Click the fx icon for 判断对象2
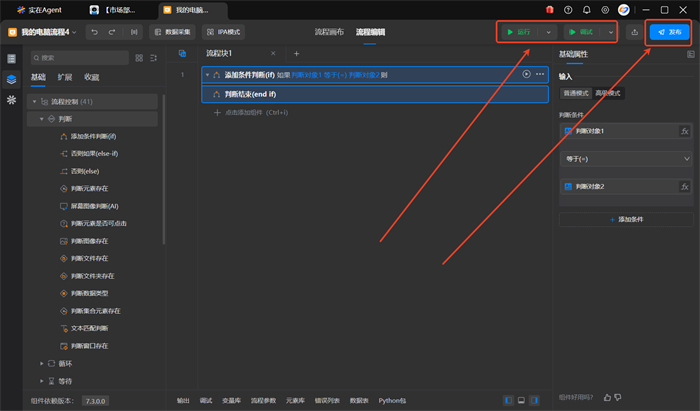The width and height of the screenshot is (700, 411). (685, 187)
